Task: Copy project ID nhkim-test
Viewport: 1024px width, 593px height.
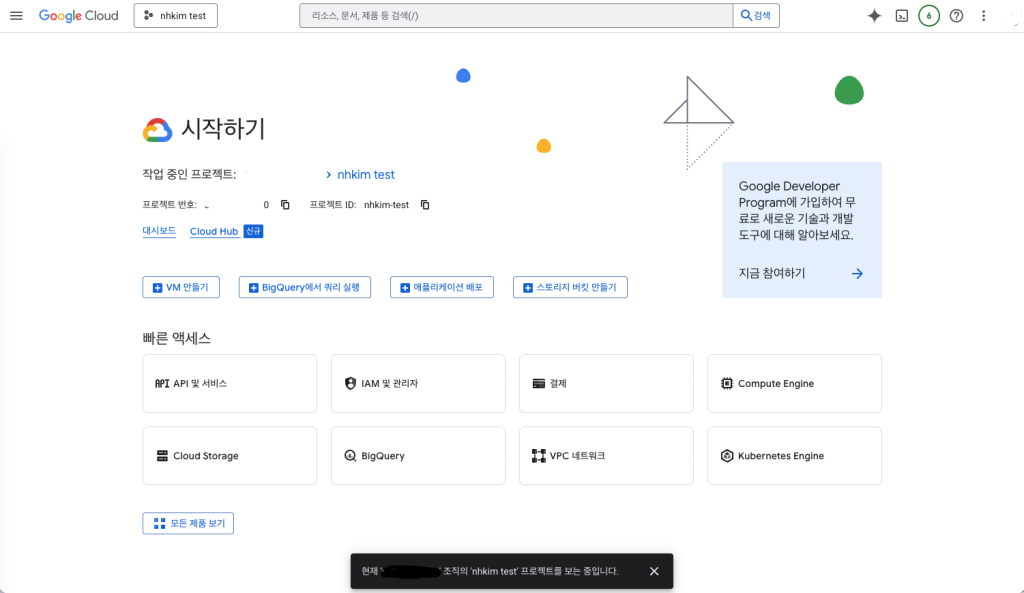Action: click(x=425, y=205)
